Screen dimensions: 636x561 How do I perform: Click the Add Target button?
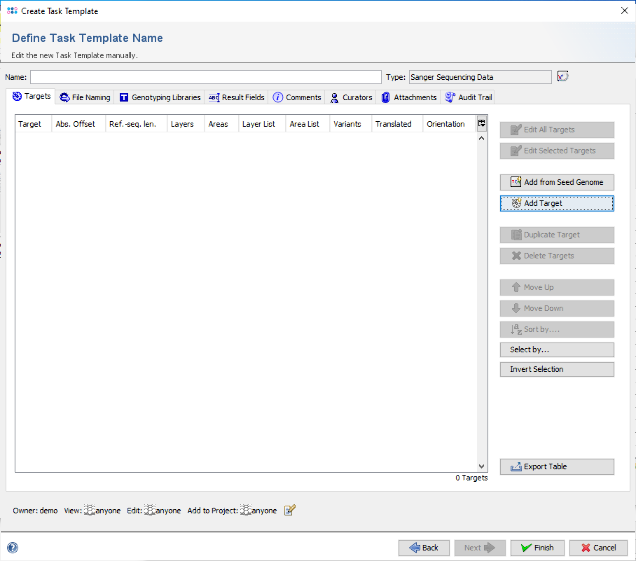(x=557, y=203)
